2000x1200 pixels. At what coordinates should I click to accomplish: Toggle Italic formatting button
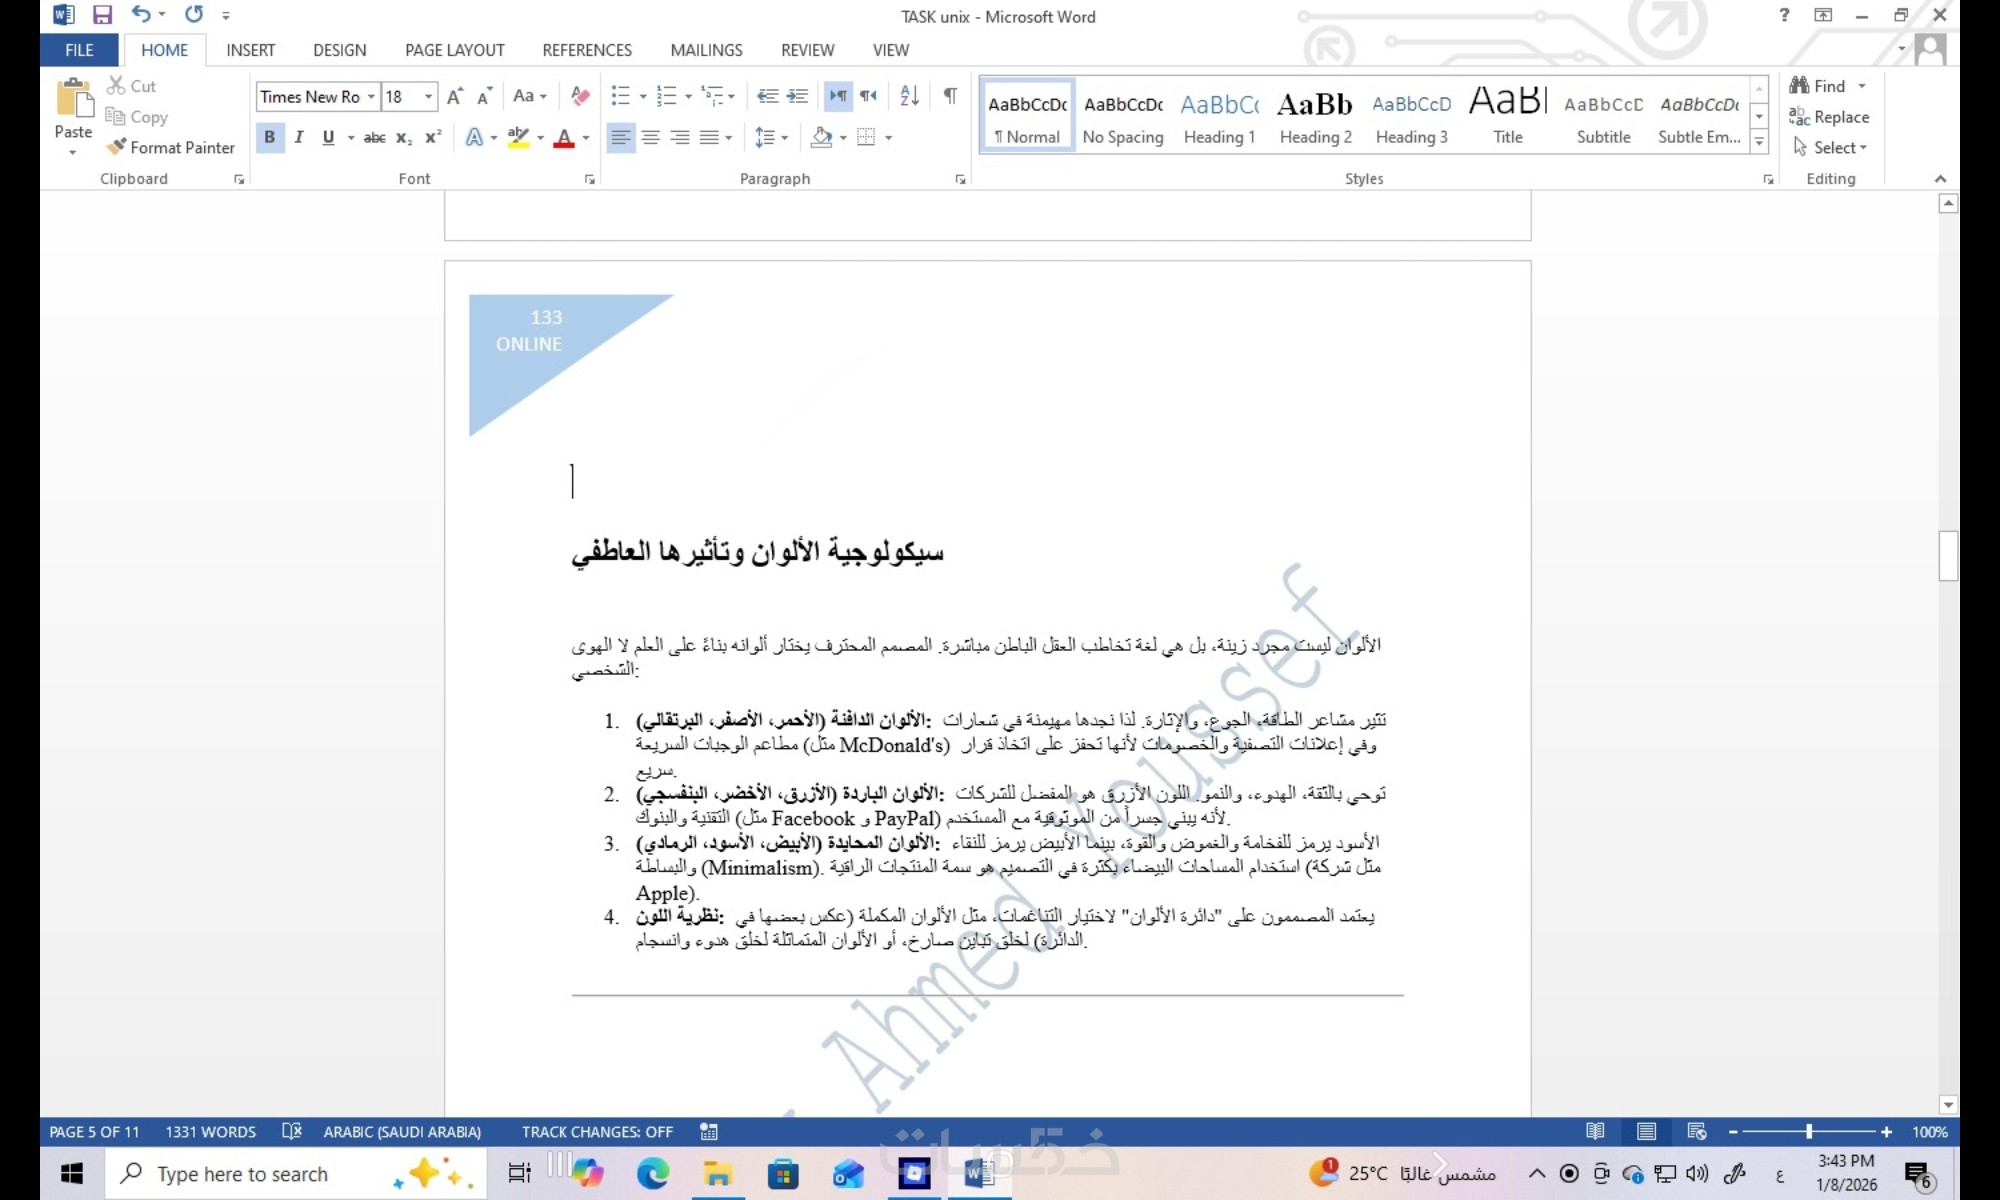tap(298, 137)
